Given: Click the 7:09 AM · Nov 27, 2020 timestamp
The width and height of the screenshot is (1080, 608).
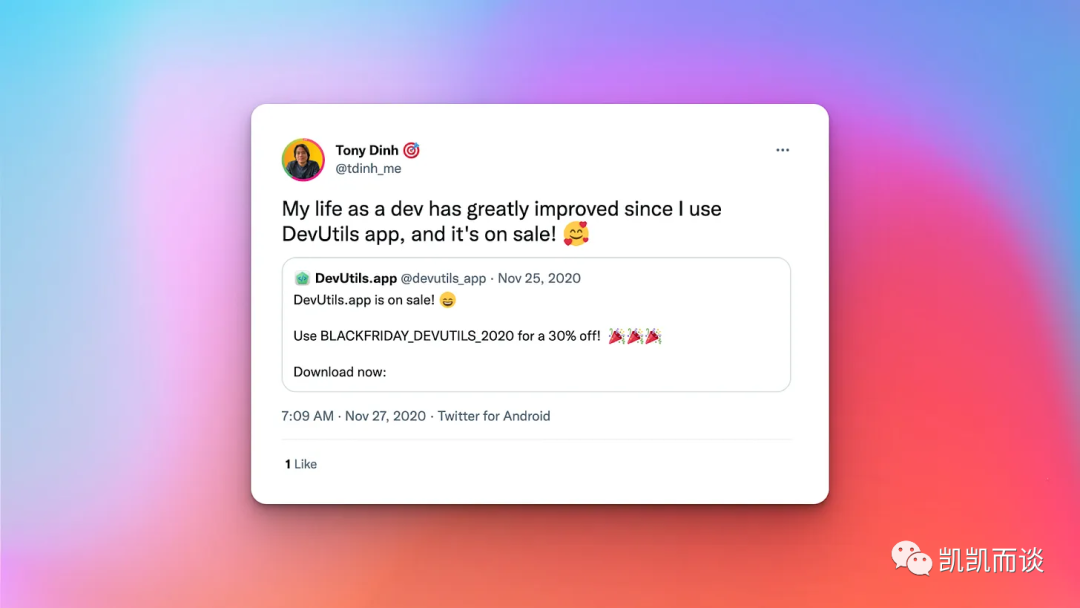Looking at the screenshot, I should click(x=353, y=416).
